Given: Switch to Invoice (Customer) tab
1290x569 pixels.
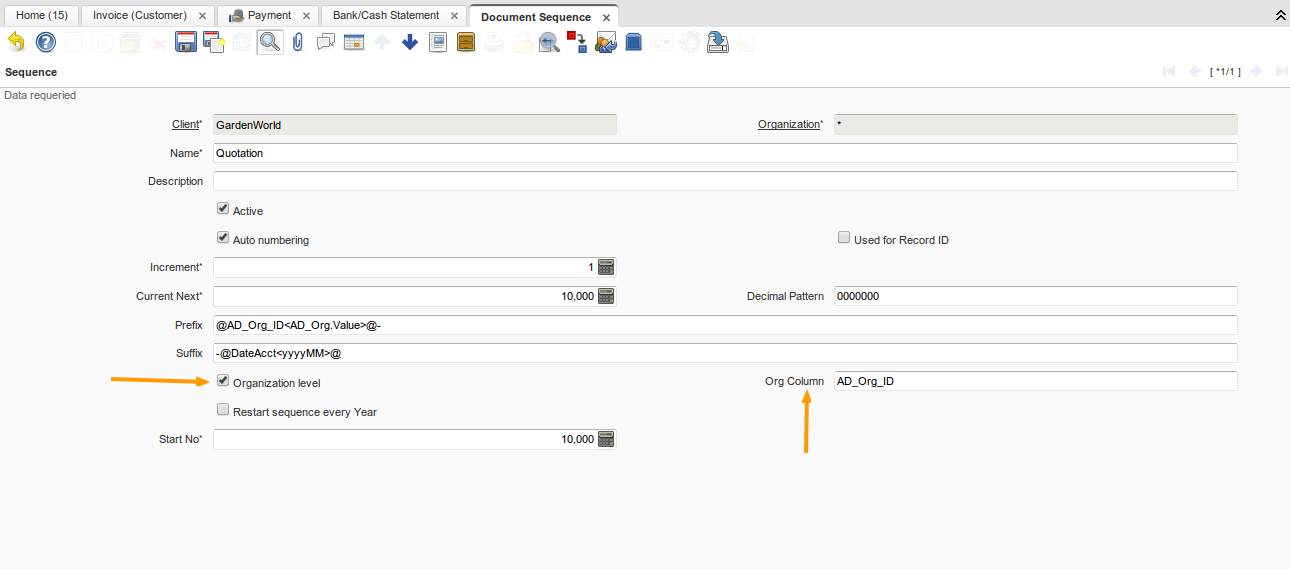Looking at the screenshot, I should (140, 16).
